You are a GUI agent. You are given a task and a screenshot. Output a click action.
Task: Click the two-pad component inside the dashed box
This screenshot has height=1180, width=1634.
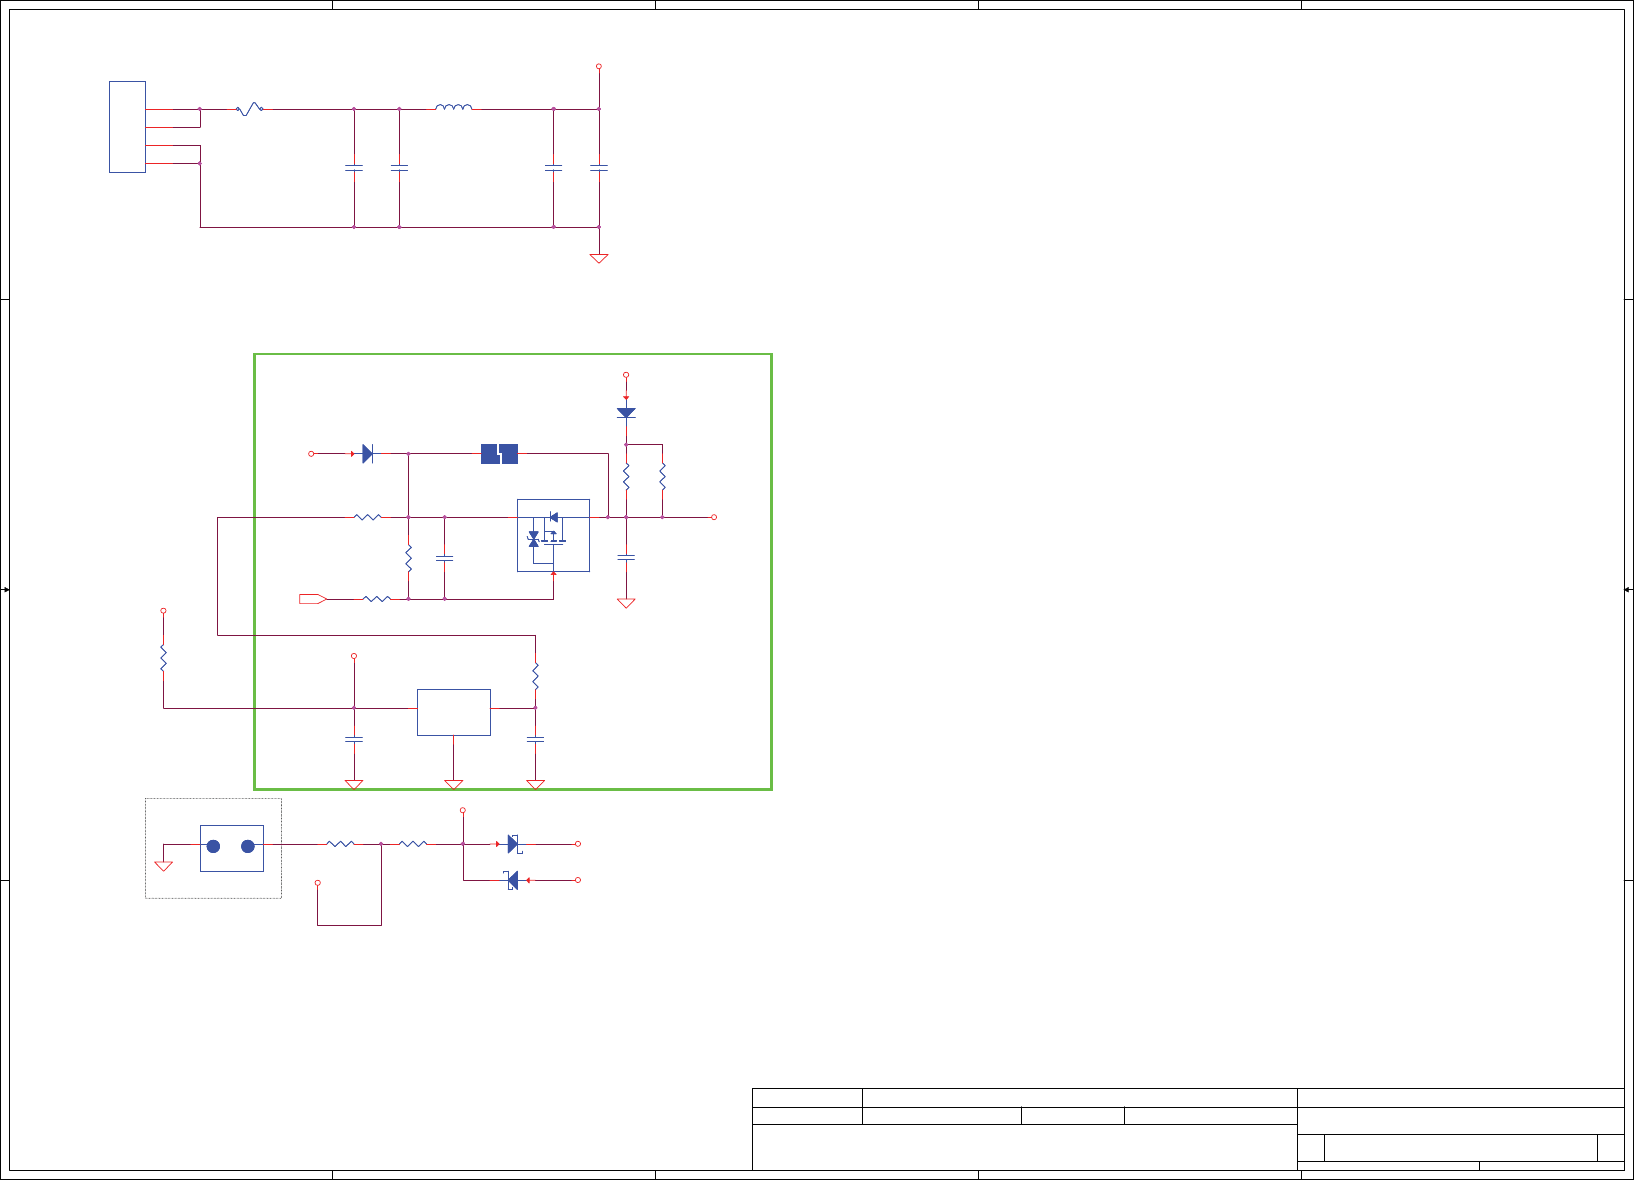click(x=232, y=848)
